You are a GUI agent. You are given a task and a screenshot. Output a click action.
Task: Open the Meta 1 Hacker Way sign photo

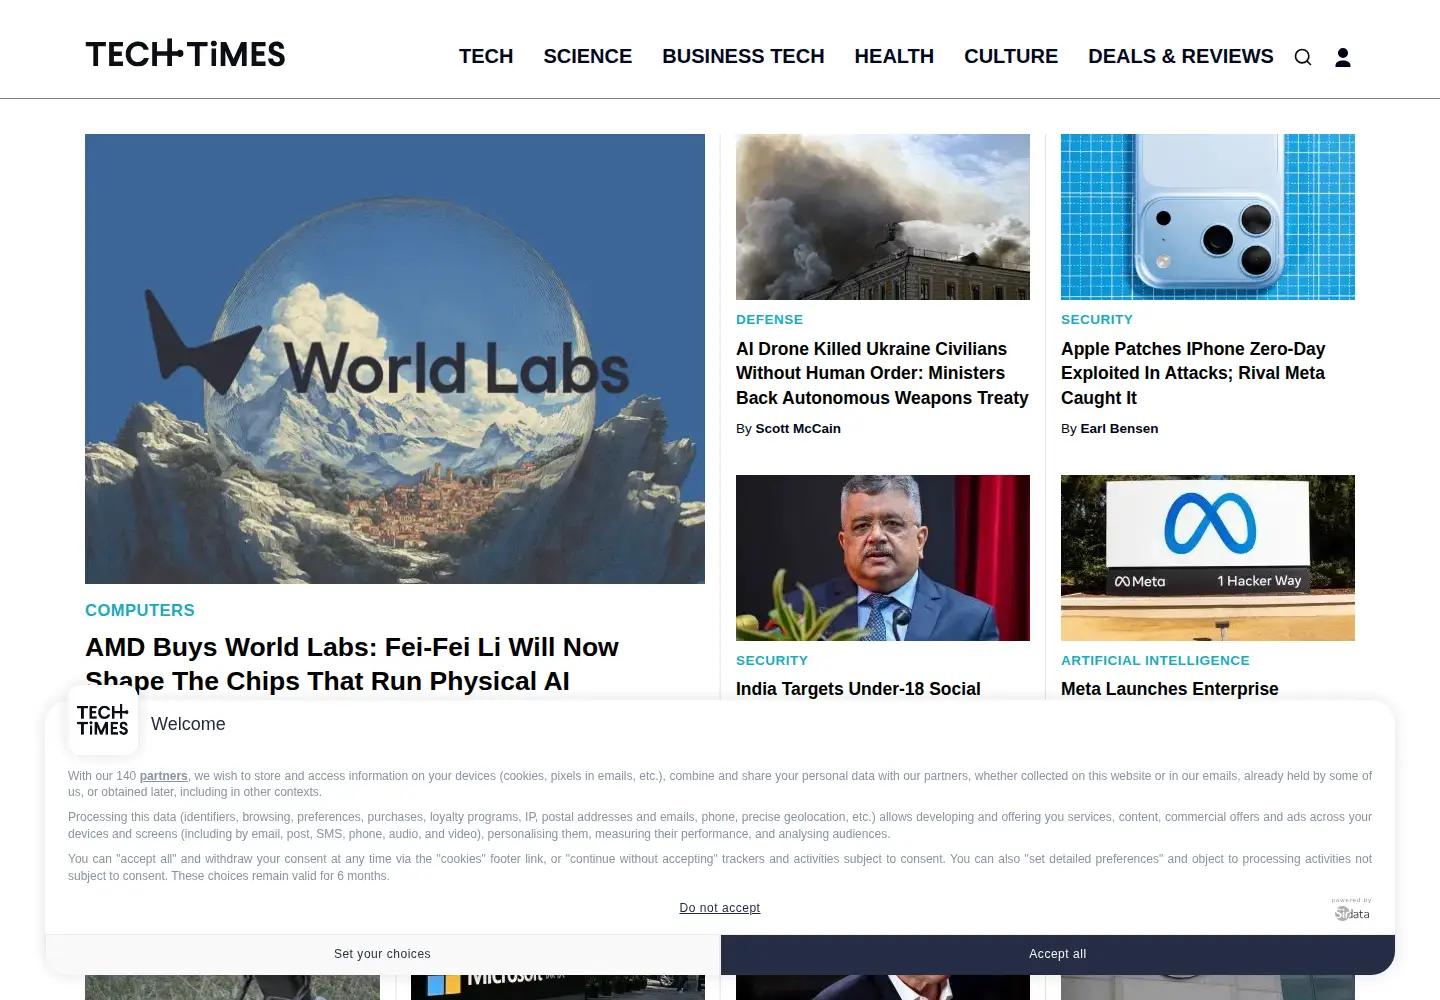point(1208,558)
